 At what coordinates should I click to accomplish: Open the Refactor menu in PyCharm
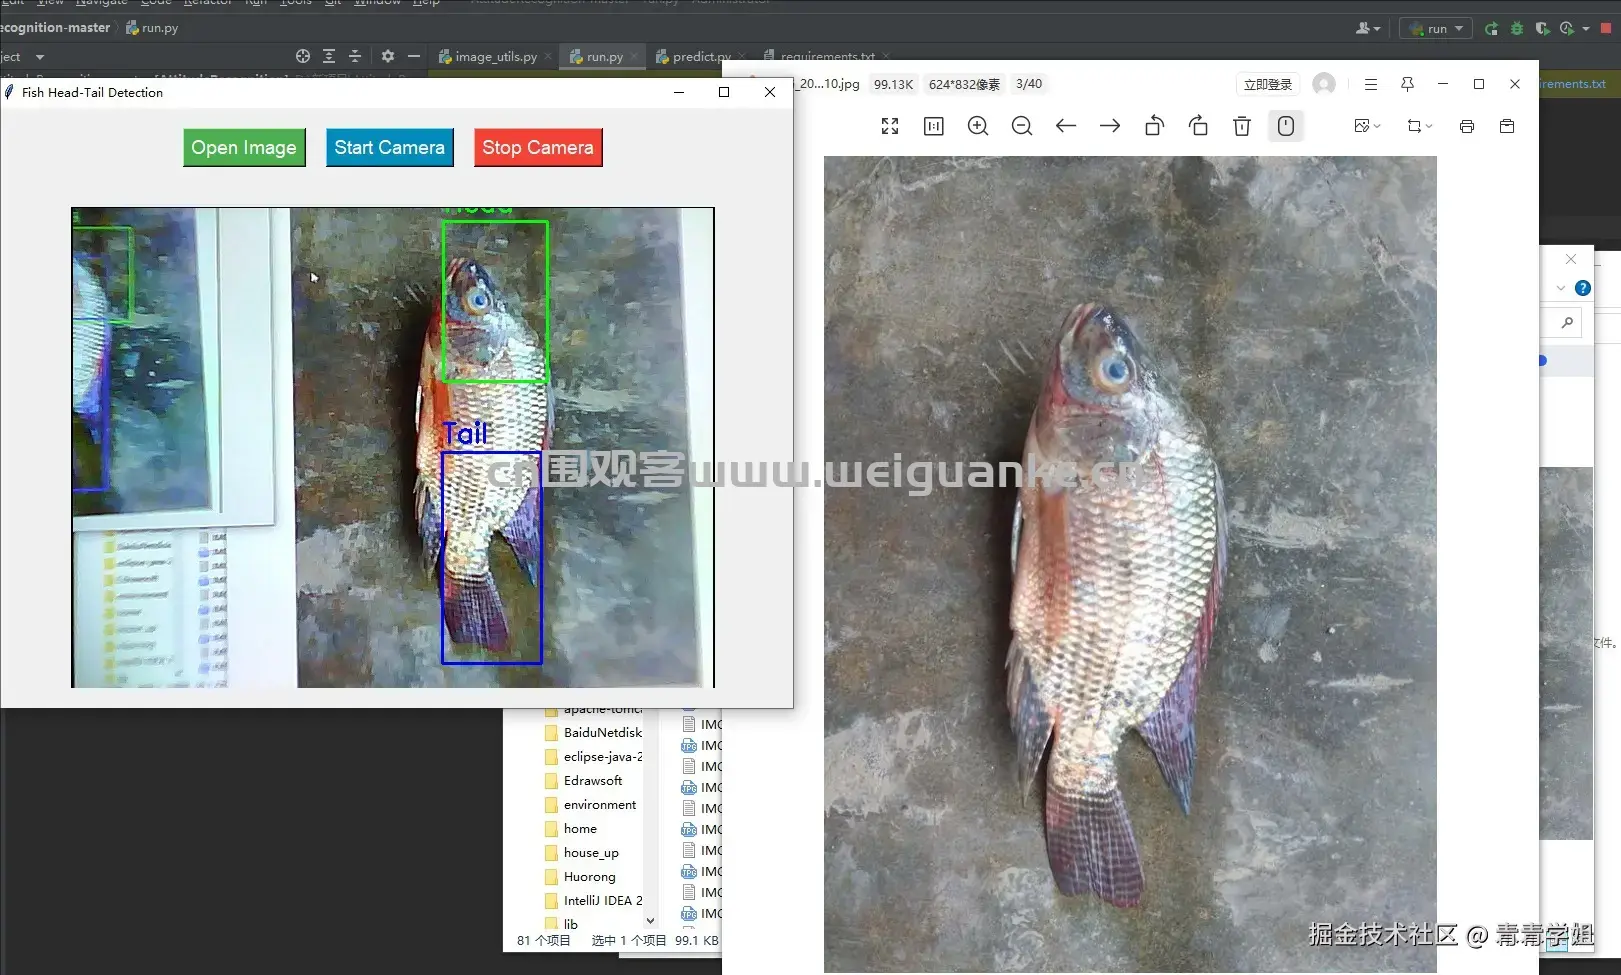208,3
